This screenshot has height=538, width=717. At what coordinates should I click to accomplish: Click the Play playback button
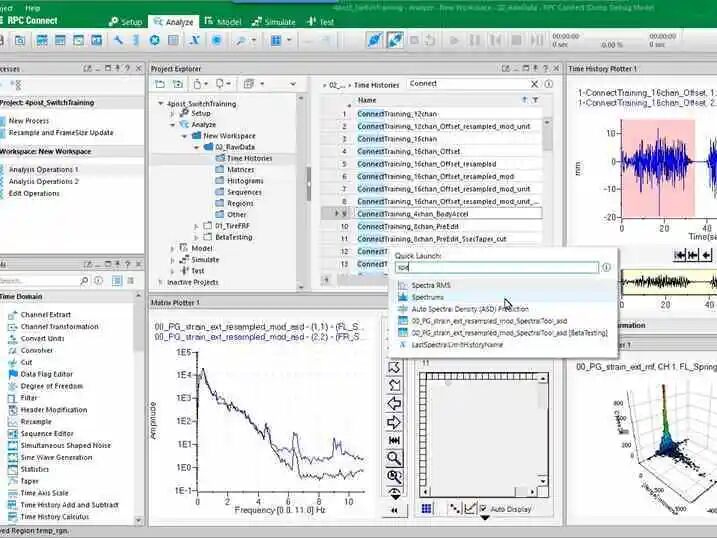click(x=454, y=41)
